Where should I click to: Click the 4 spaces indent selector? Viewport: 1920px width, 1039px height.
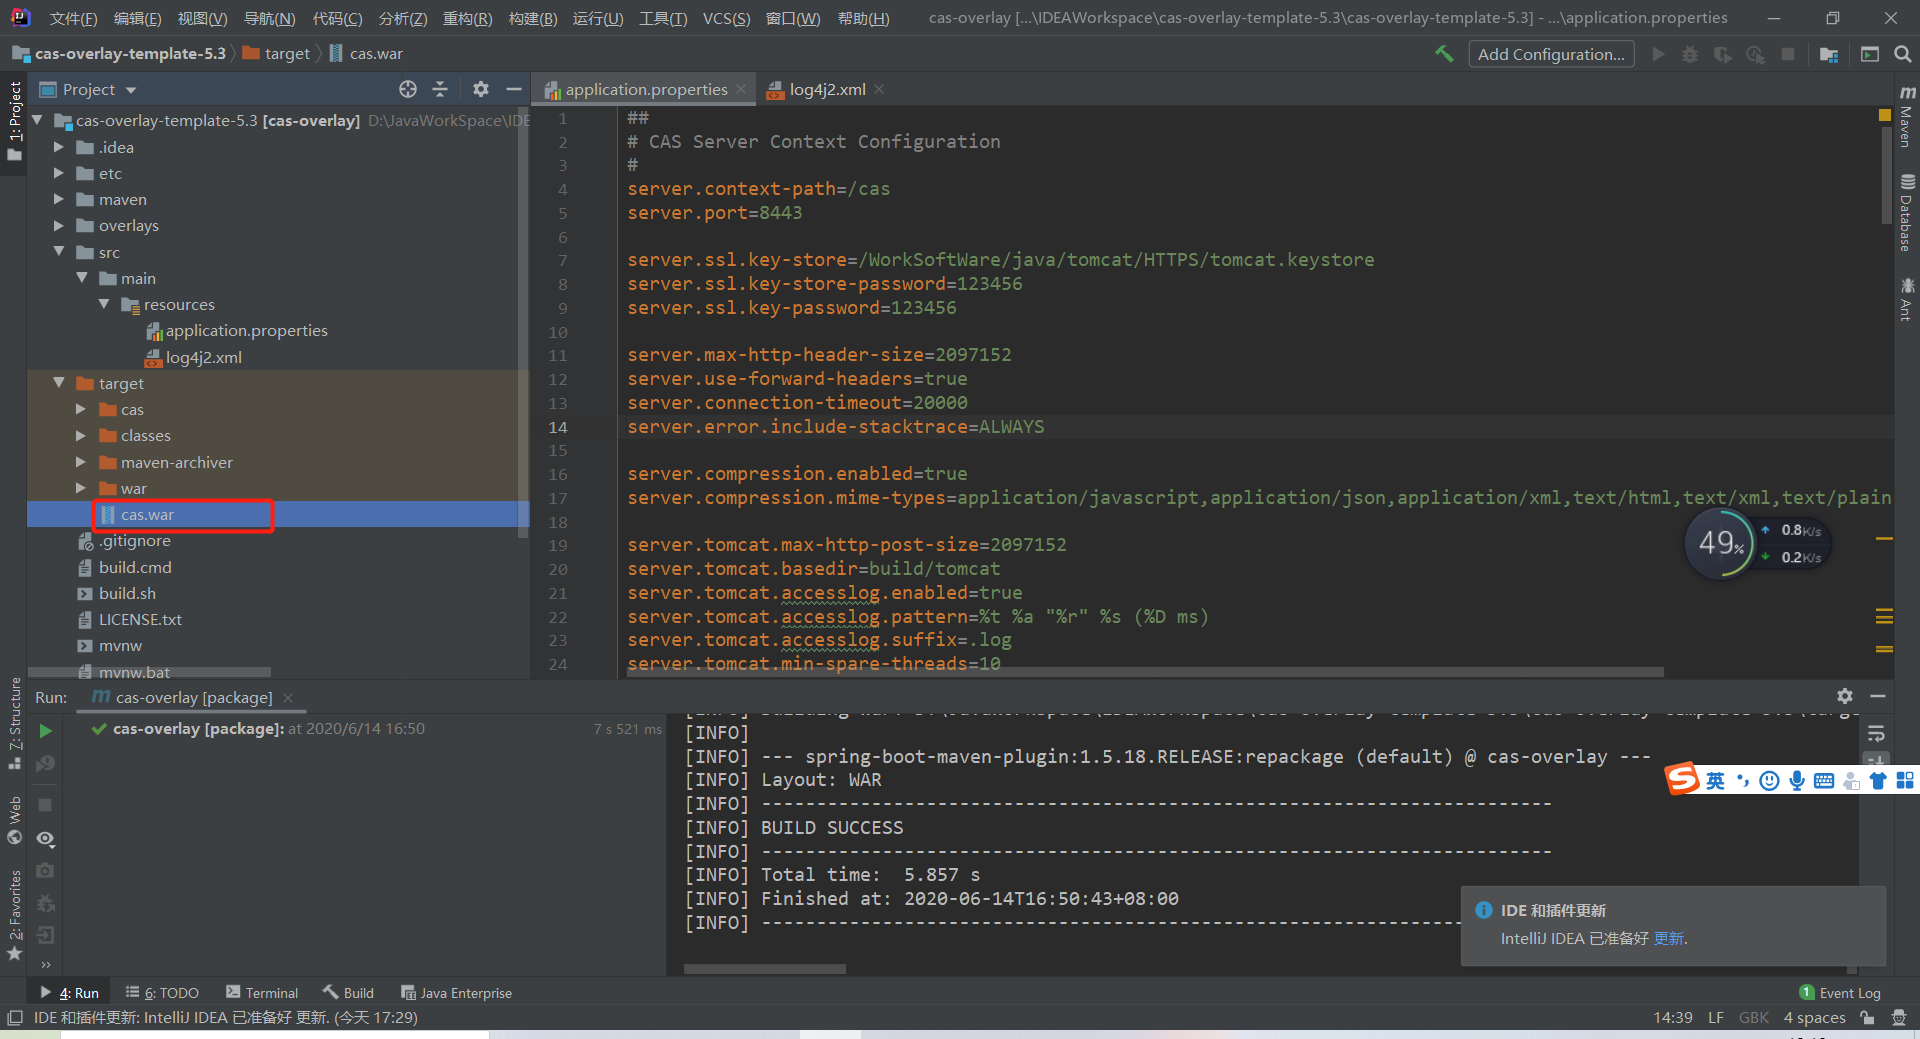point(1814,1018)
